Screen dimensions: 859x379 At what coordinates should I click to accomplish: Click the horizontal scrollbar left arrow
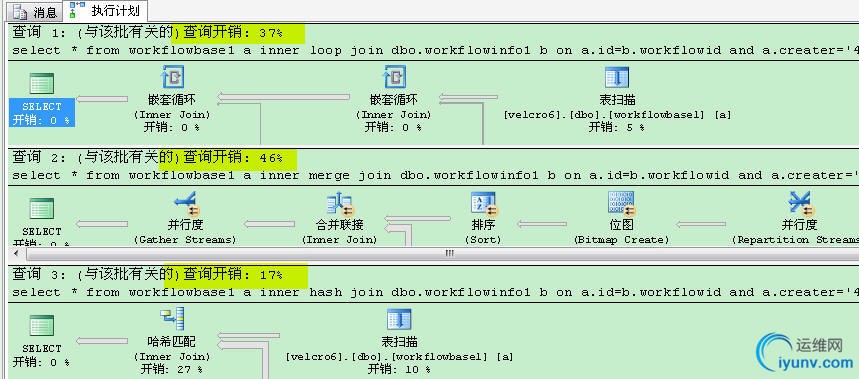[16, 254]
